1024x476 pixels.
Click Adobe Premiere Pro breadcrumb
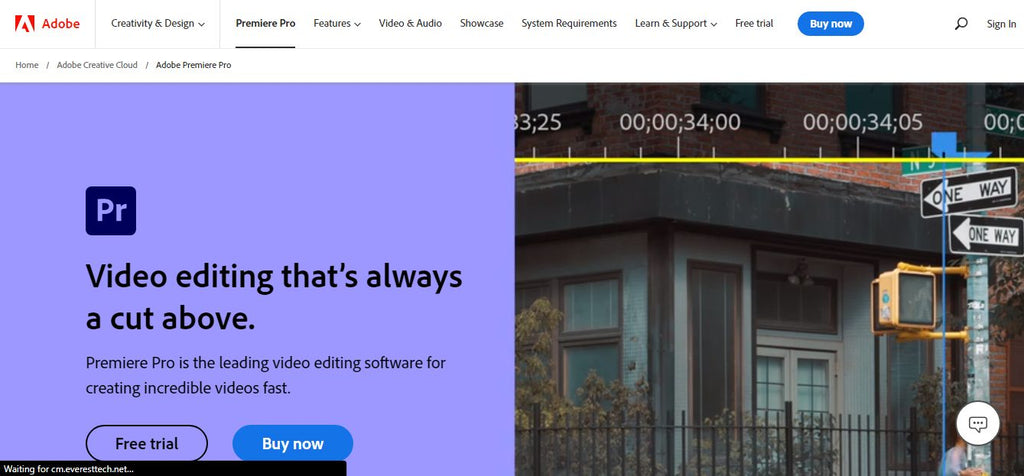(193, 65)
